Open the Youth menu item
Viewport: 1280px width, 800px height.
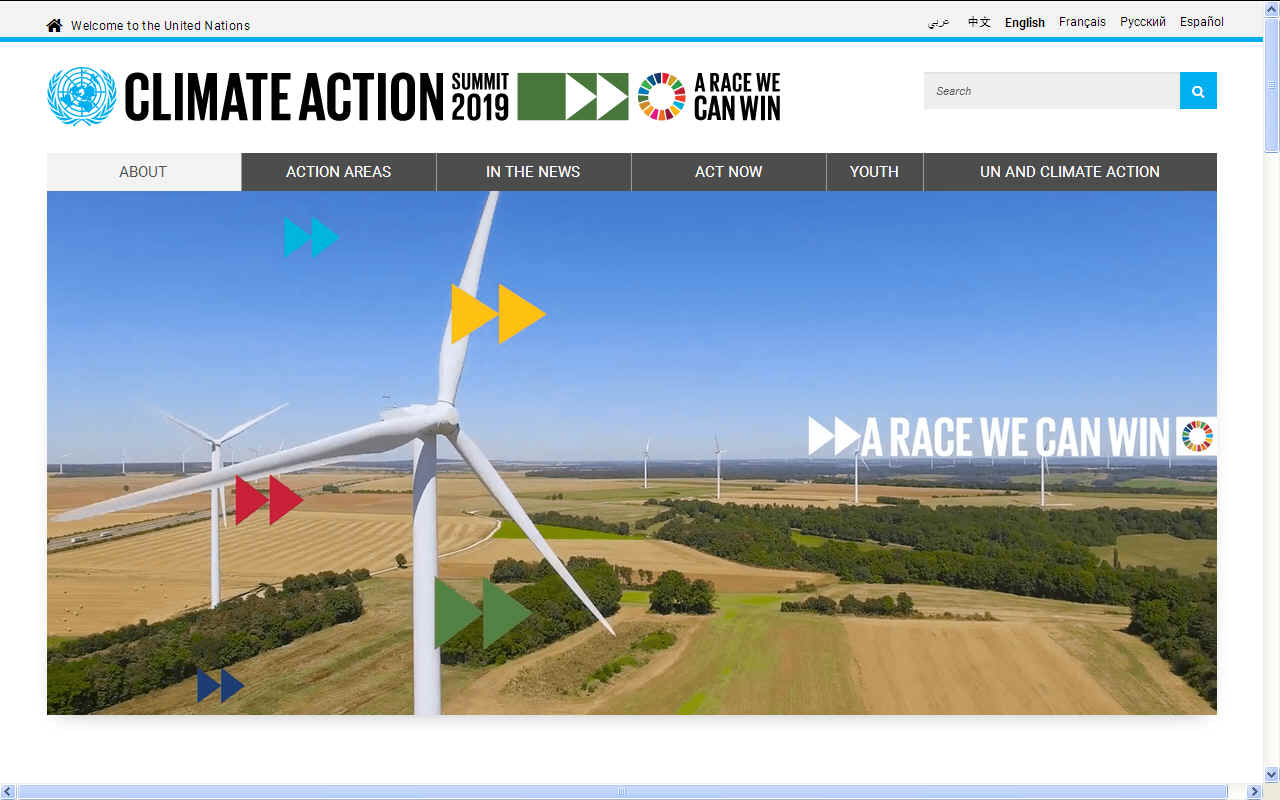pos(874,172)
